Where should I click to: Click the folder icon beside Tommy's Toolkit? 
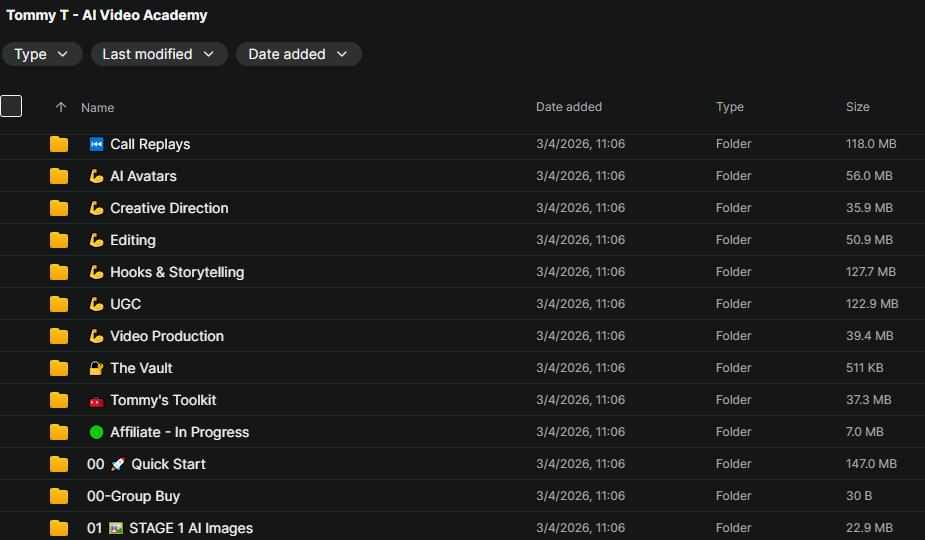coord(59,400)
